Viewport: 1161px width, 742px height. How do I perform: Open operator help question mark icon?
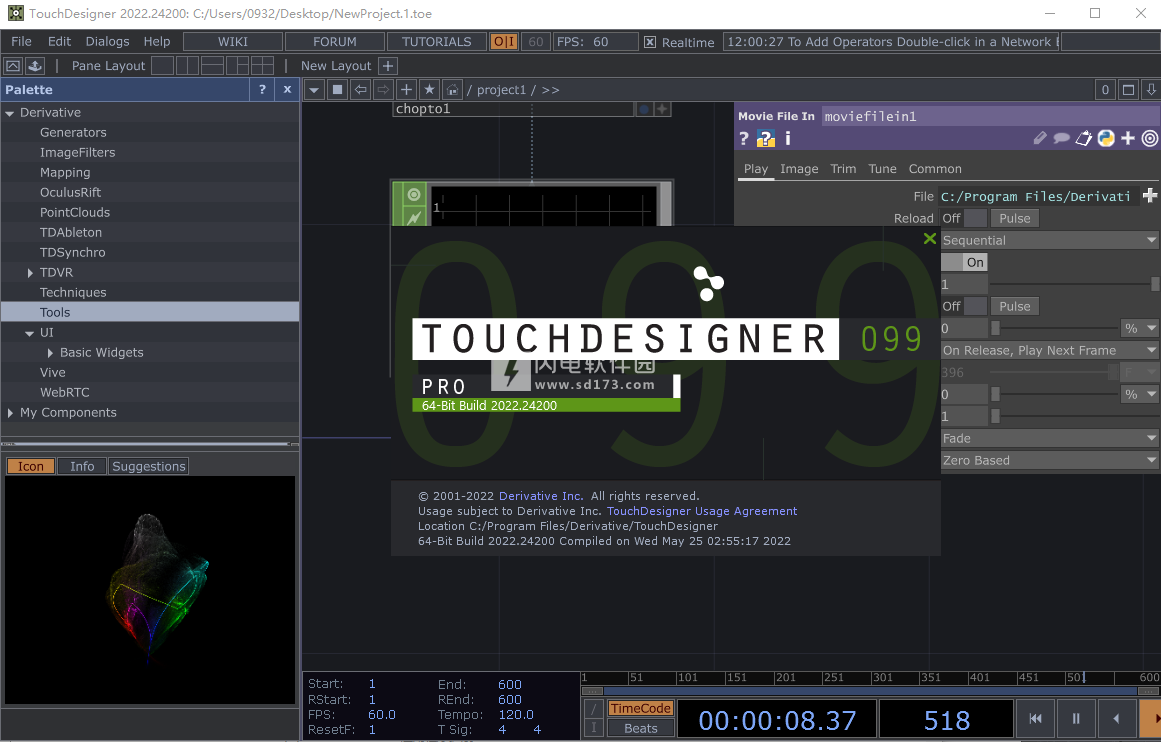pyautogui.click(x=744, y=138)
